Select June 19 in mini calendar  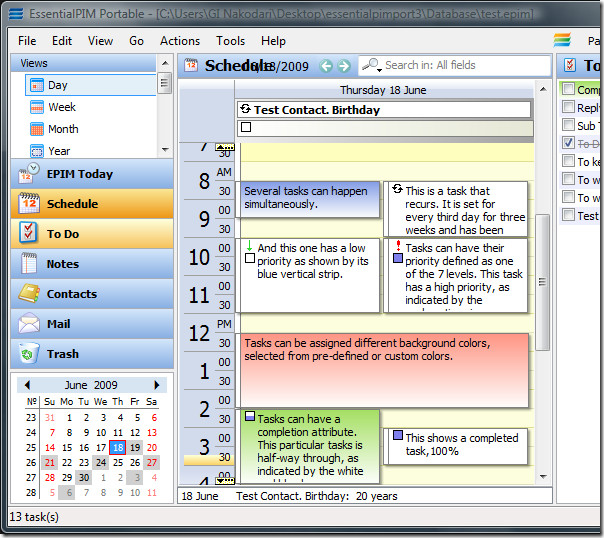point(135,447)
